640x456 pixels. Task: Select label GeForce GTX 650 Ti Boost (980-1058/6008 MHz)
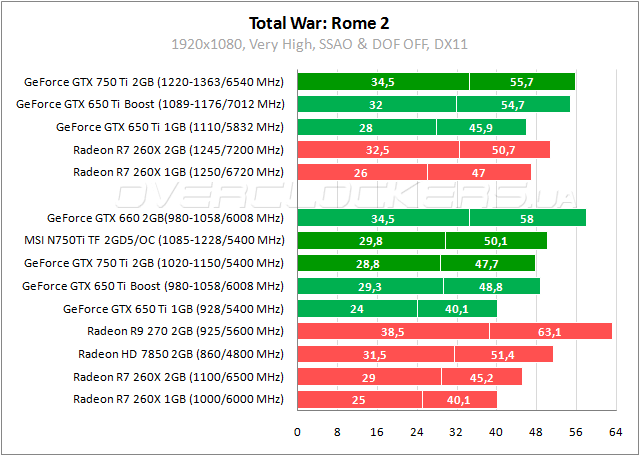[x=153, y=286]
